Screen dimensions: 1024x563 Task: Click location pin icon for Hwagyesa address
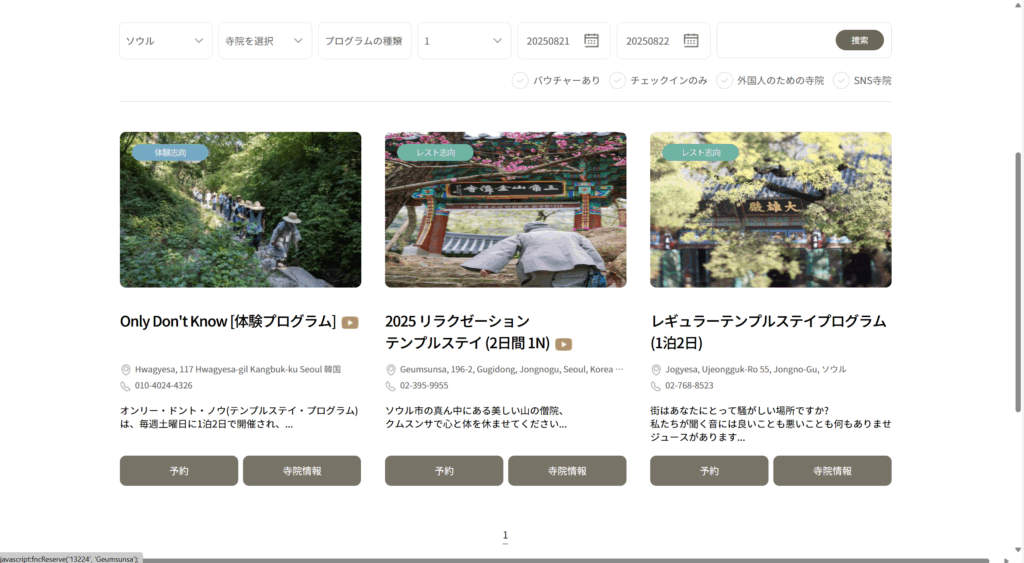(126, 370)
